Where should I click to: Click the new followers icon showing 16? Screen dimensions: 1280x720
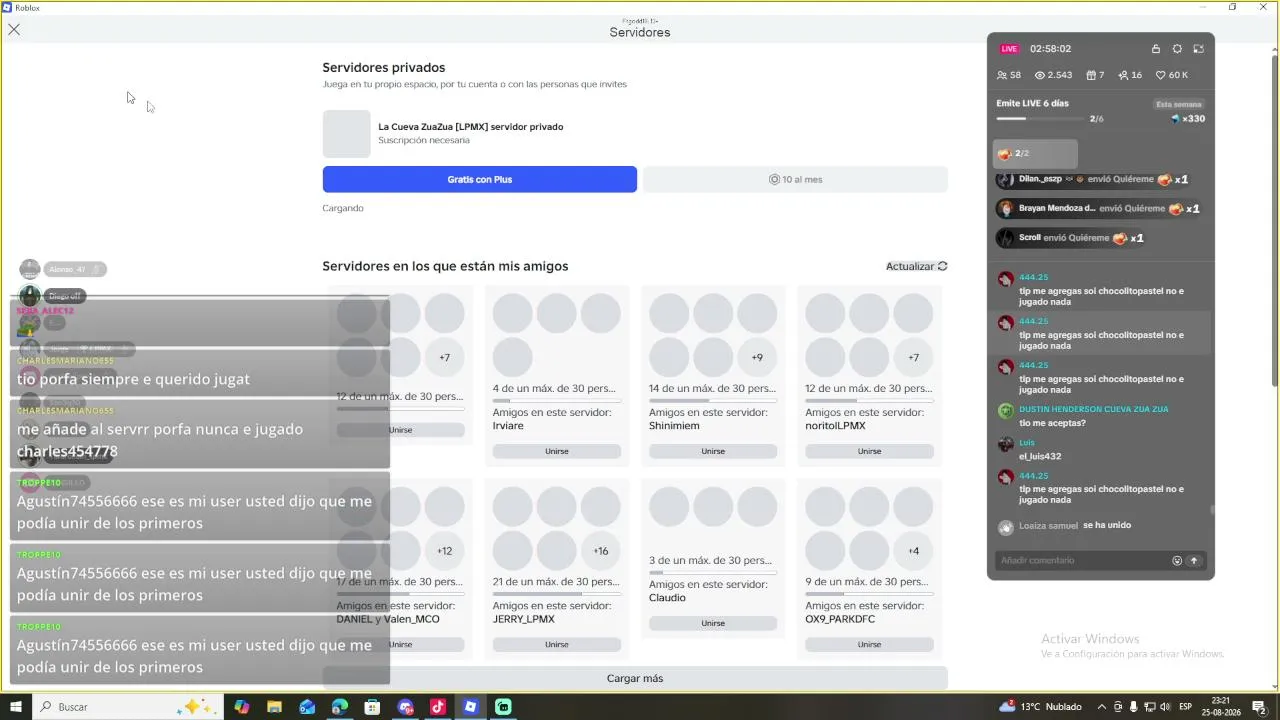tap(1123, 75)
